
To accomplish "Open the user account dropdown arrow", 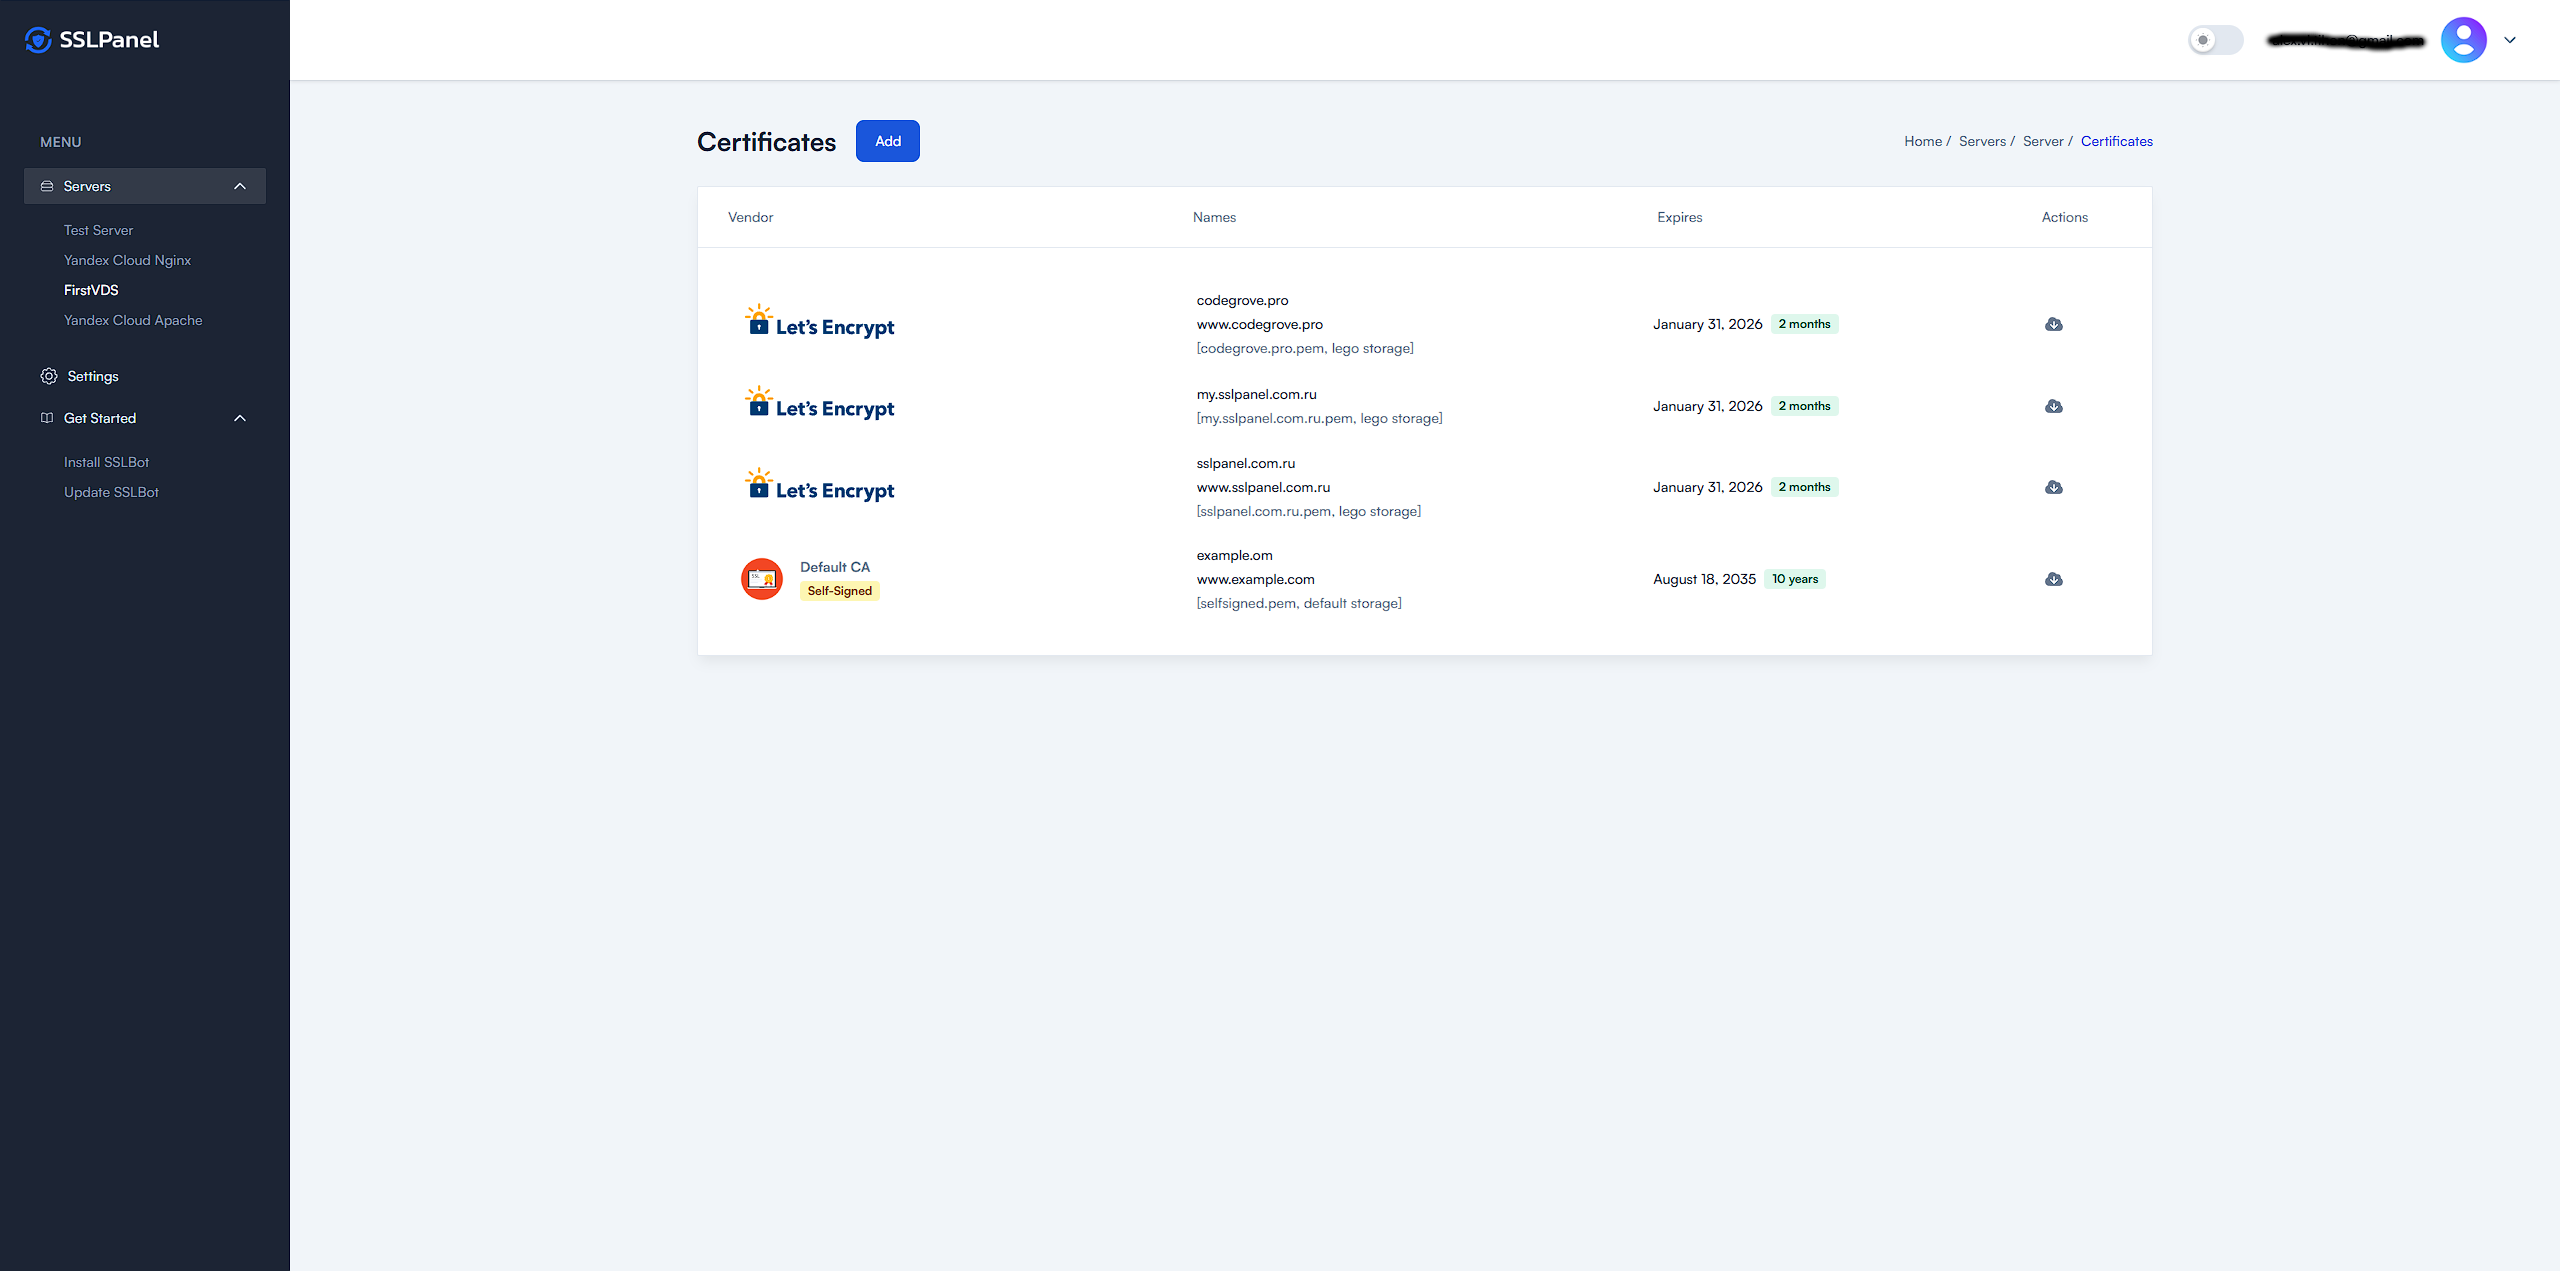I will coord(2510,40).
